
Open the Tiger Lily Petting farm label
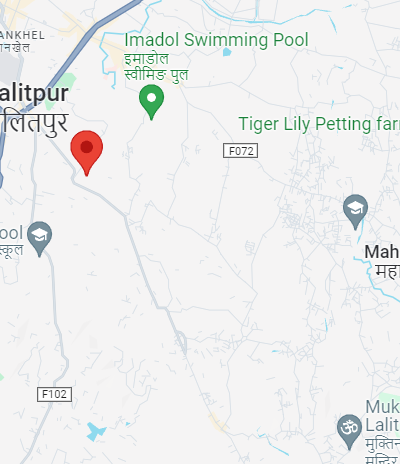(x=319, y=124)
